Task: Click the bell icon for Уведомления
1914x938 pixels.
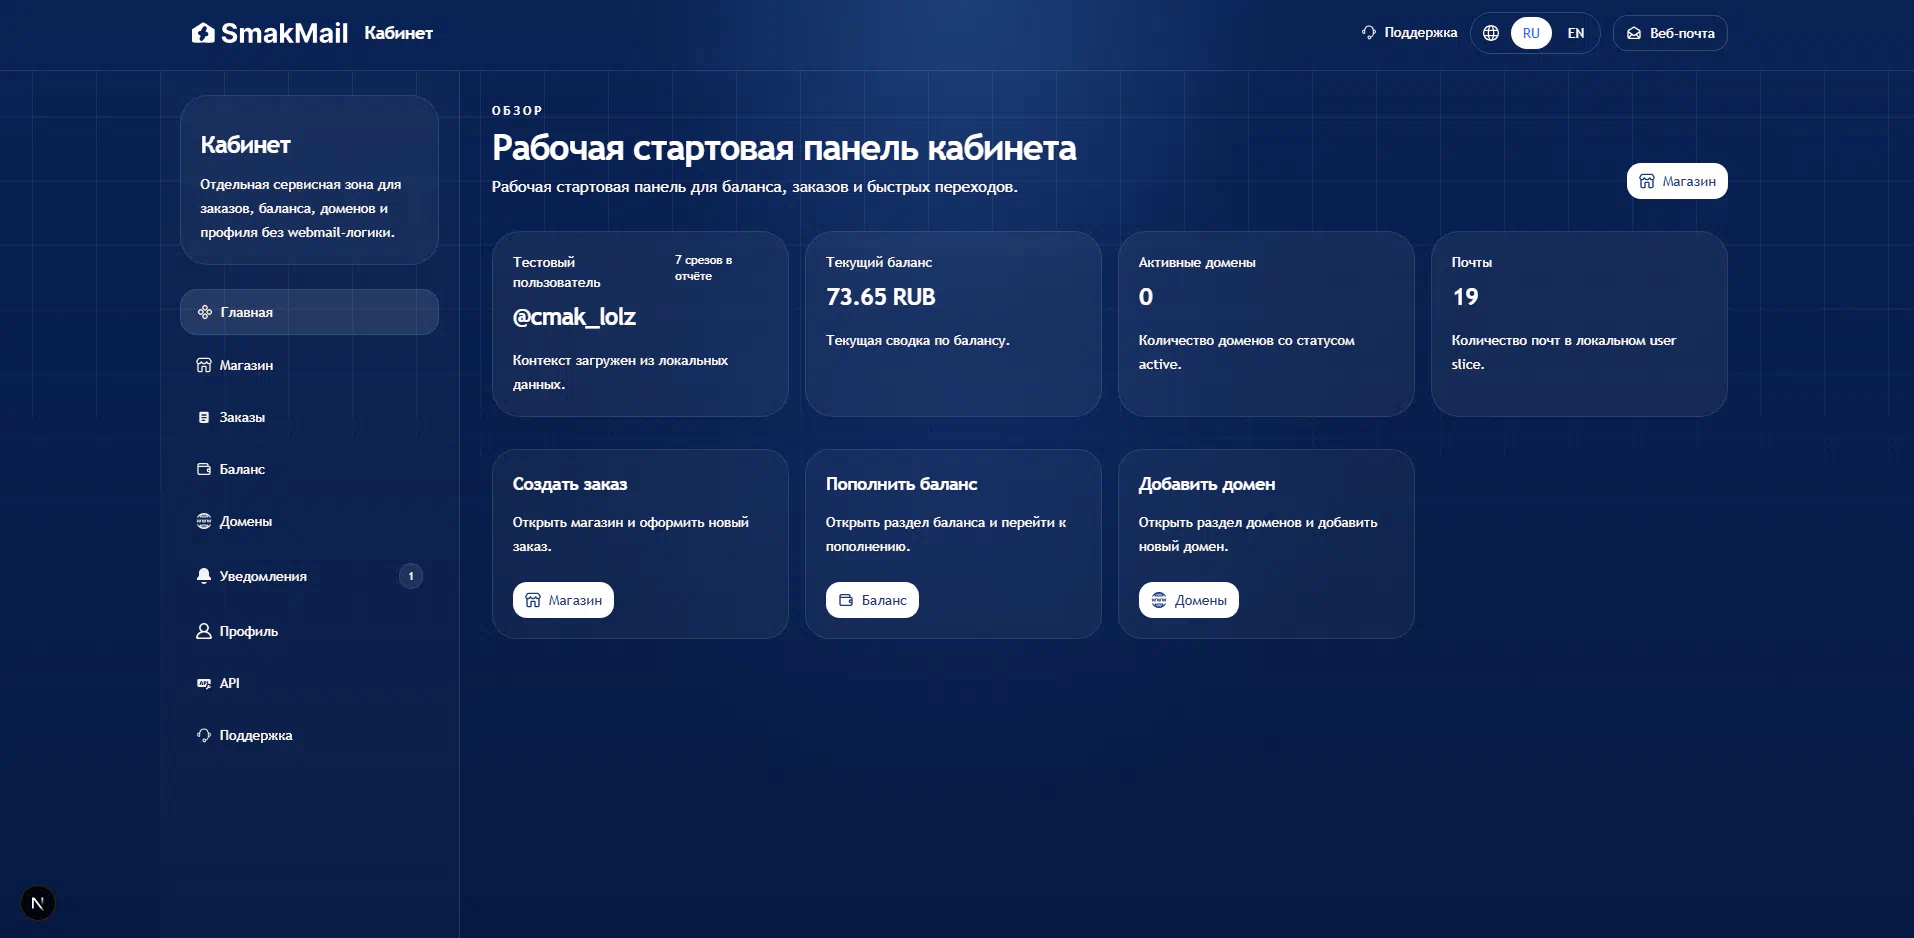Action: click(x=204, y=576)
